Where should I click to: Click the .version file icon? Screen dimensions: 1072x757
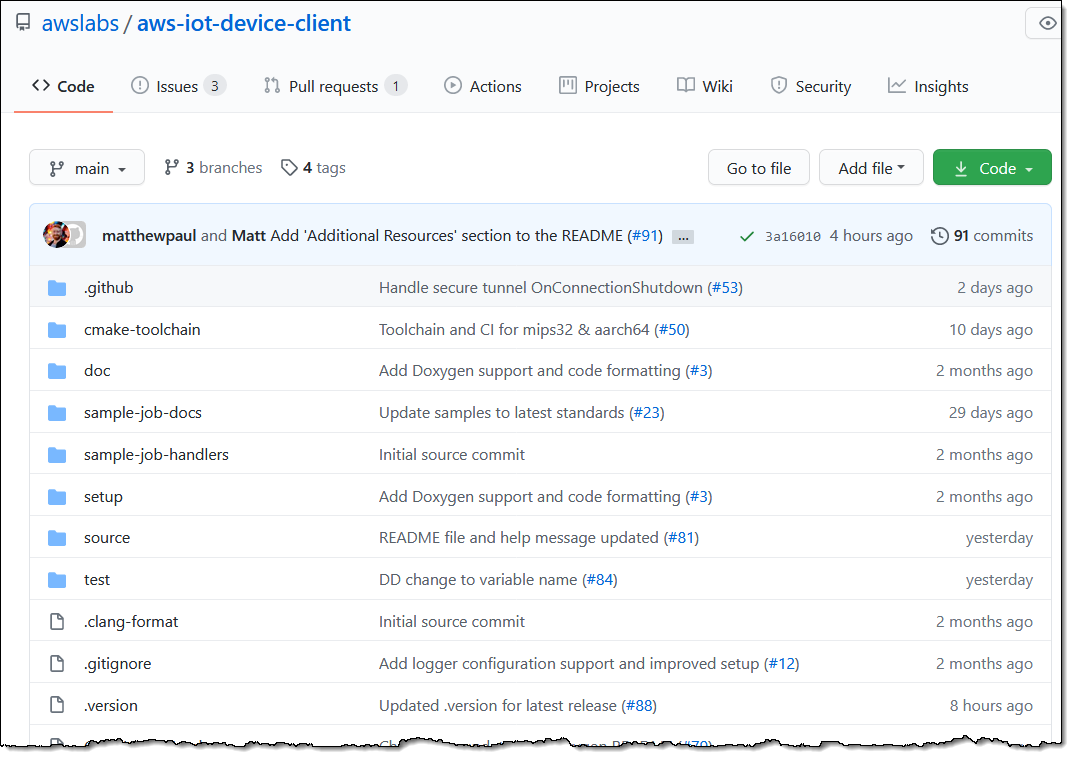[57, 705]
